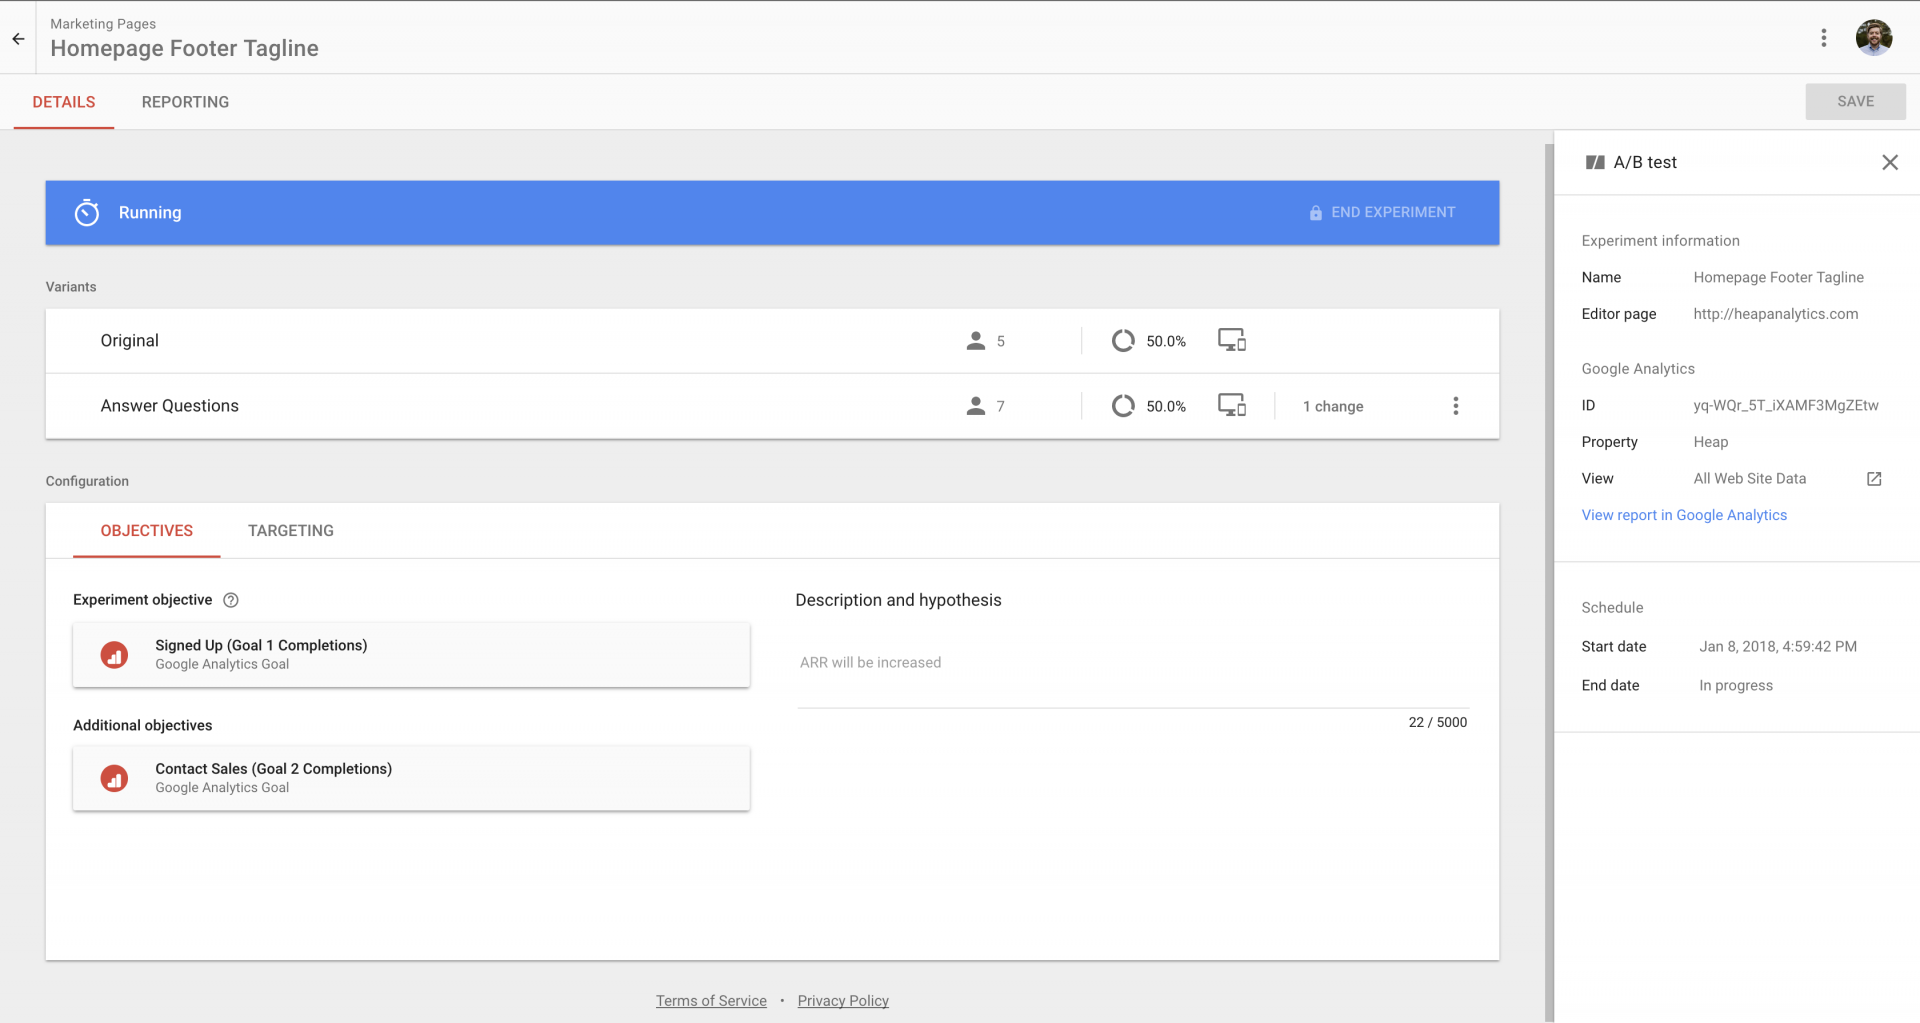Viewport: 1920px width, 1023px height.
Task: Open Answer Questions variant options menu
Action: (x=1455, y=406)
